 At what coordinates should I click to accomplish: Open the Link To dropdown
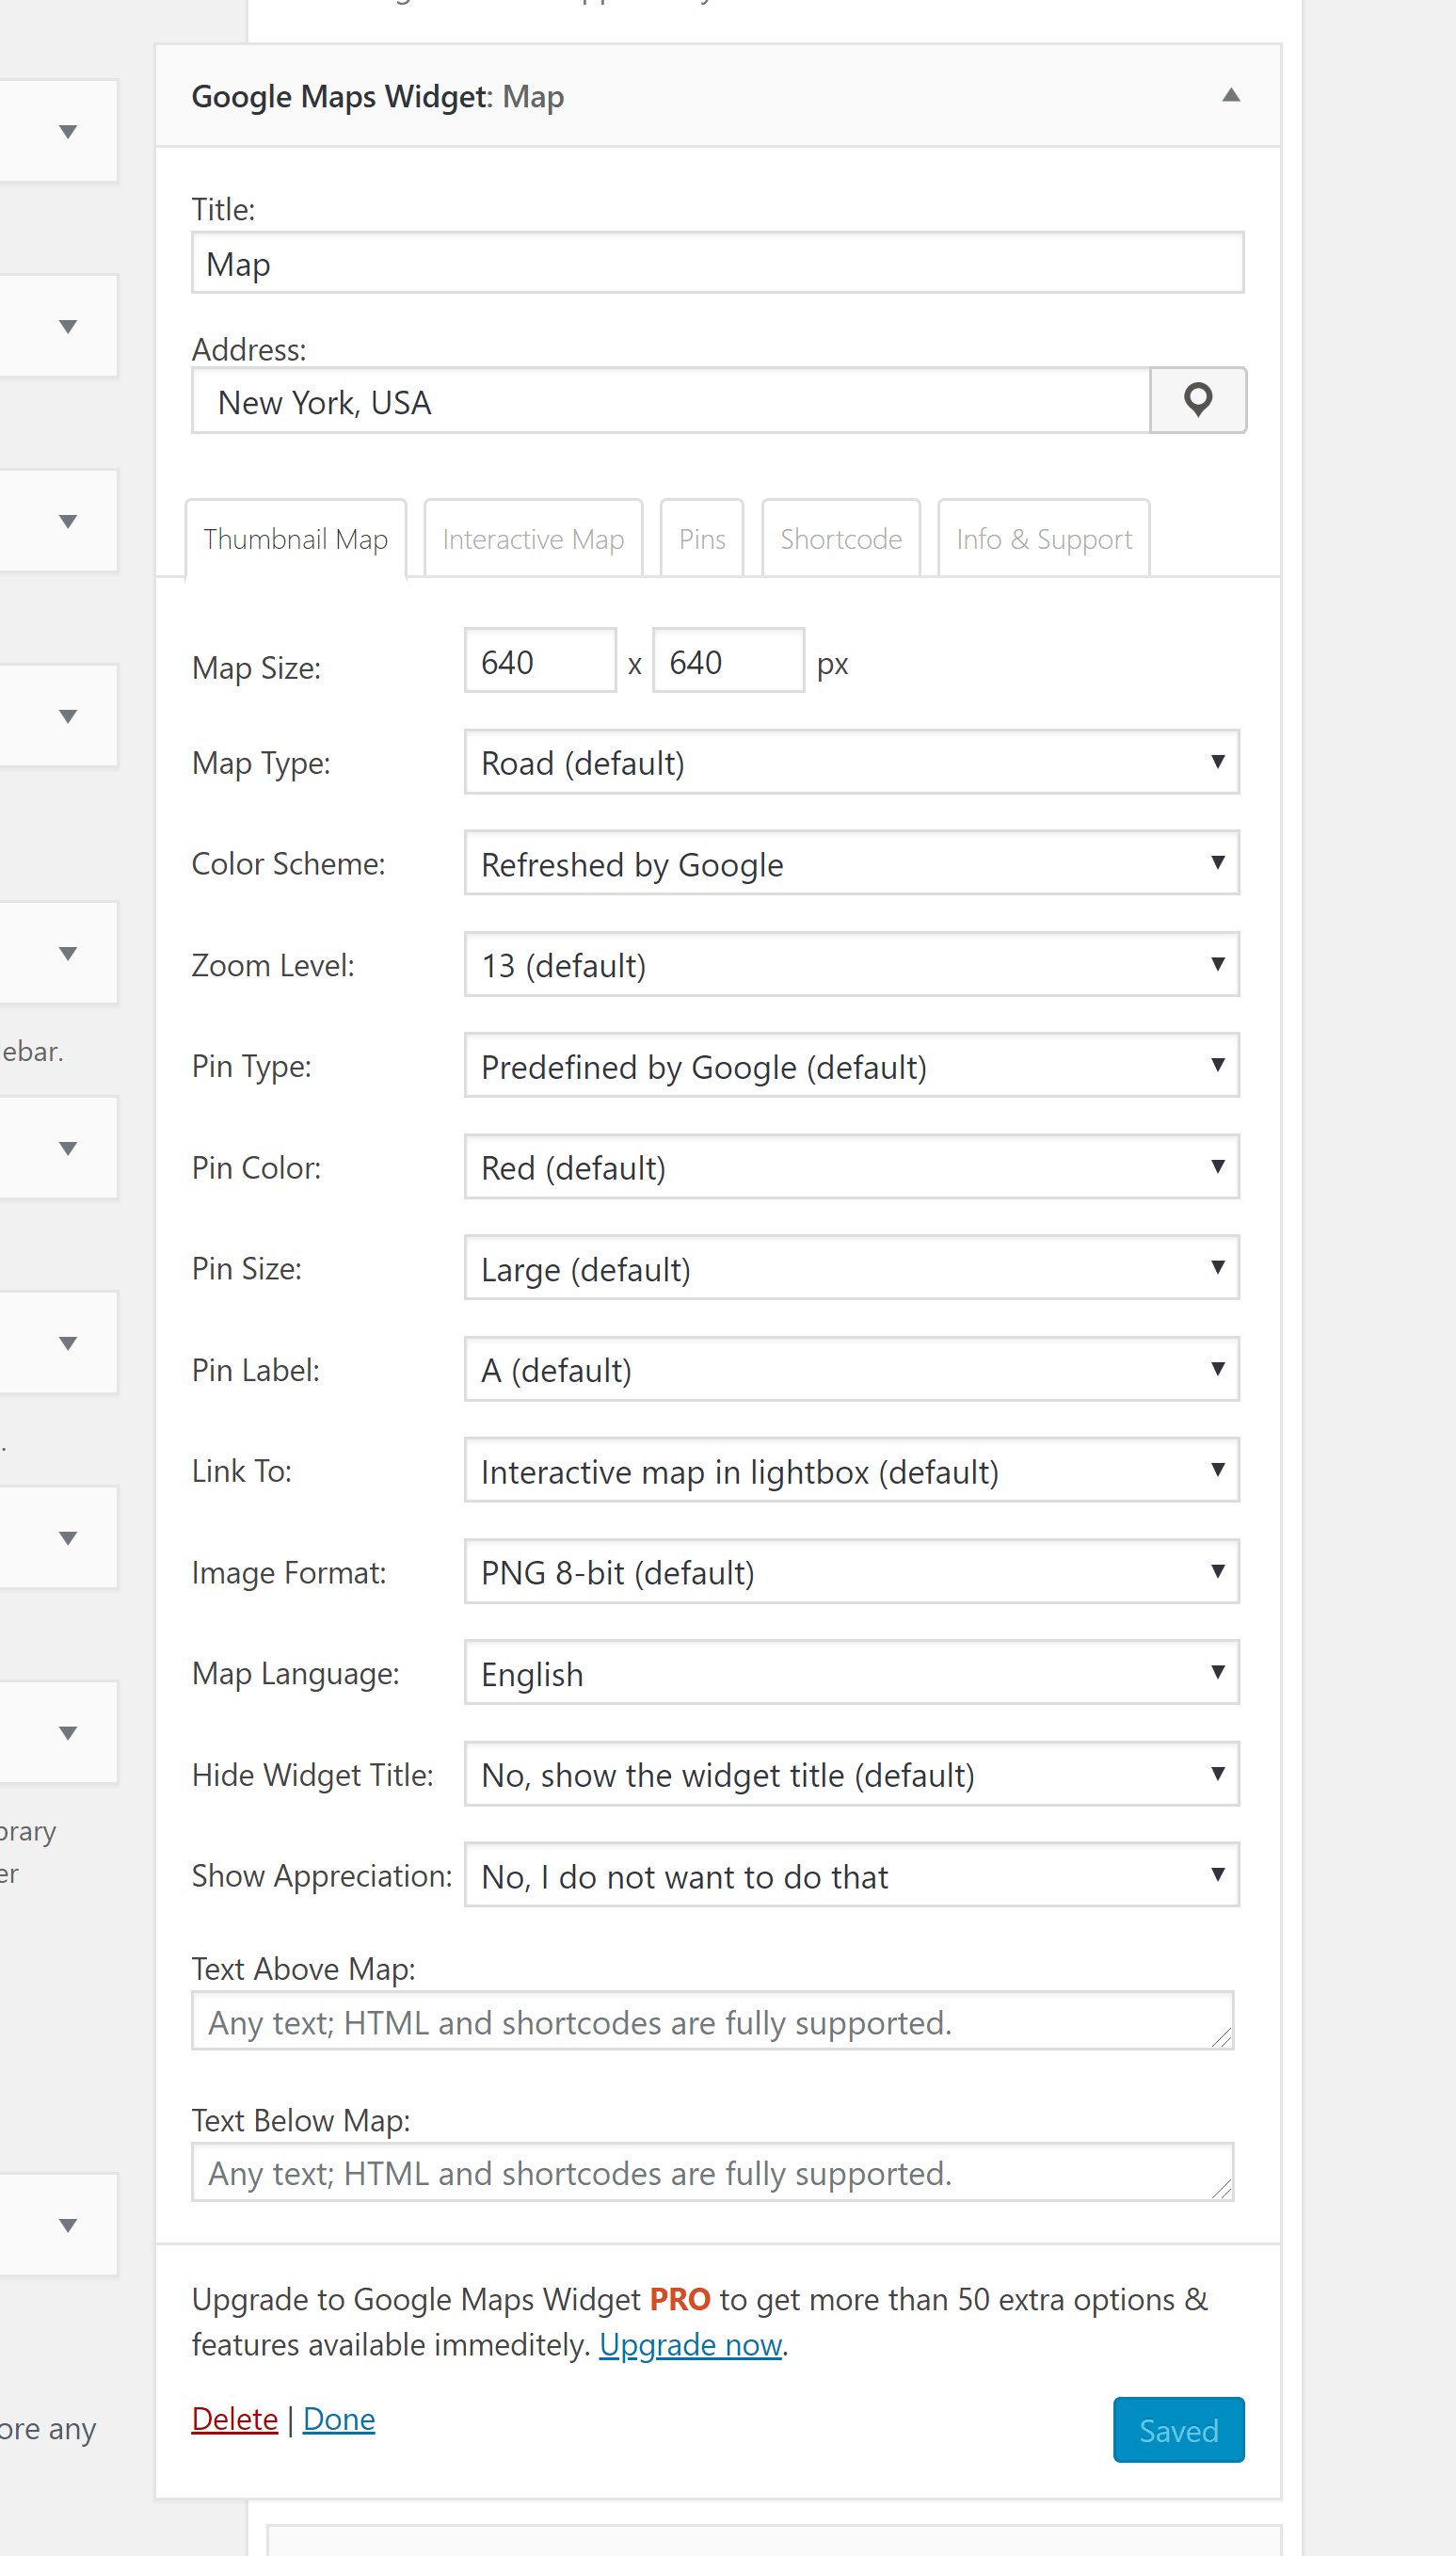coord(852,1471)
